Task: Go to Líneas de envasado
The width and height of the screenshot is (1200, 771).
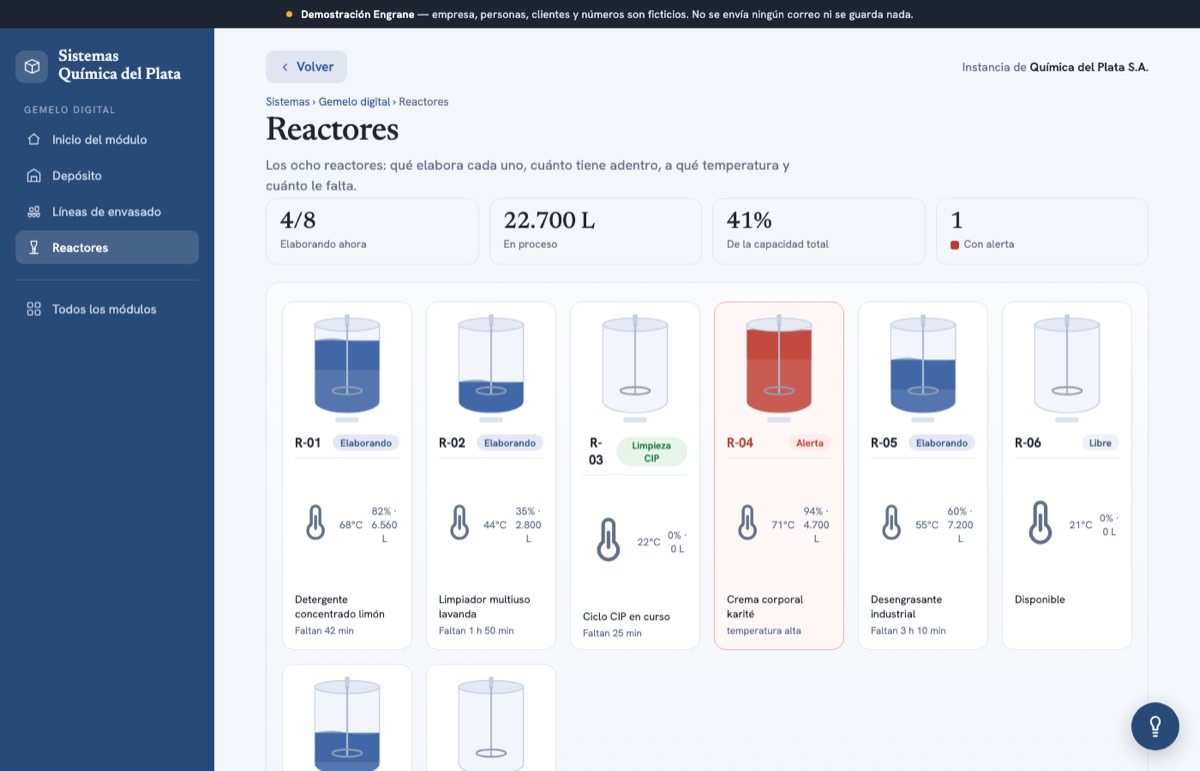Action: click(107, 211)
